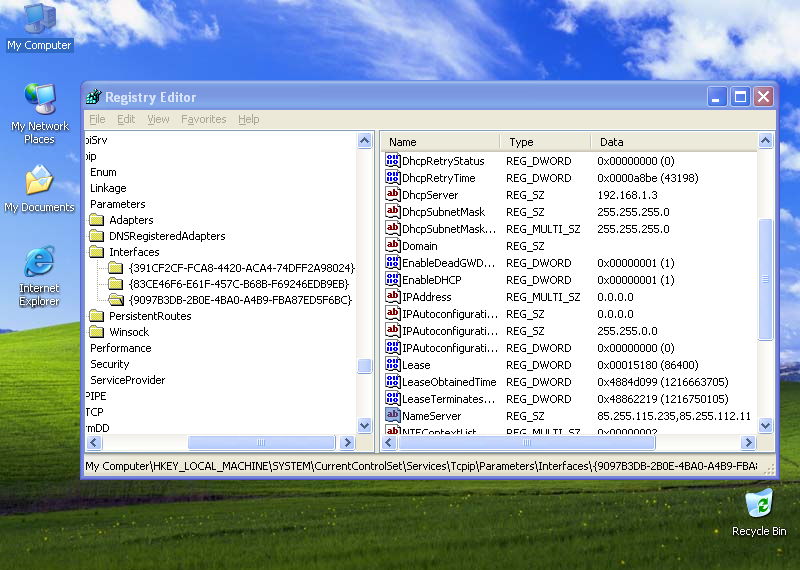Click the Lease DWORD value icon

point(392,364)
